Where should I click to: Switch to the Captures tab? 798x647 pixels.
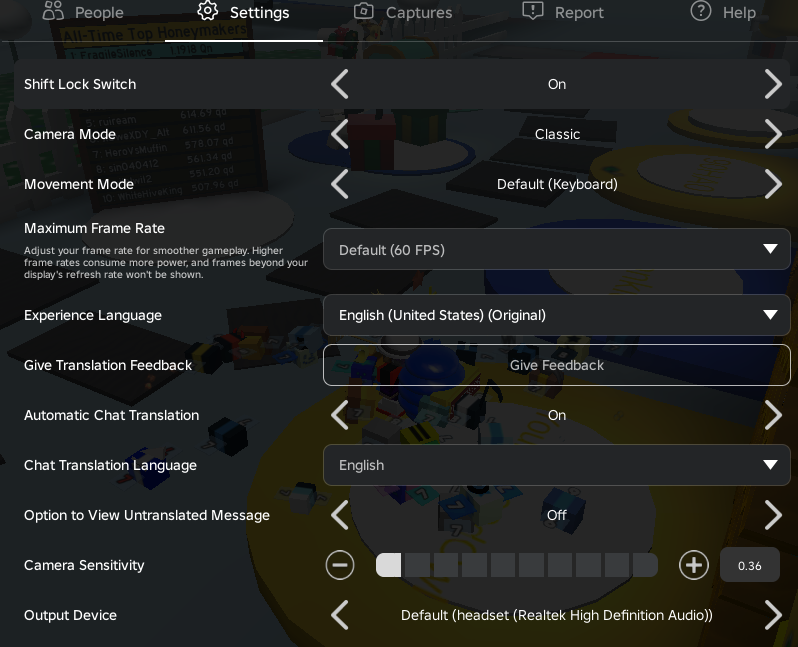point(403,12)
